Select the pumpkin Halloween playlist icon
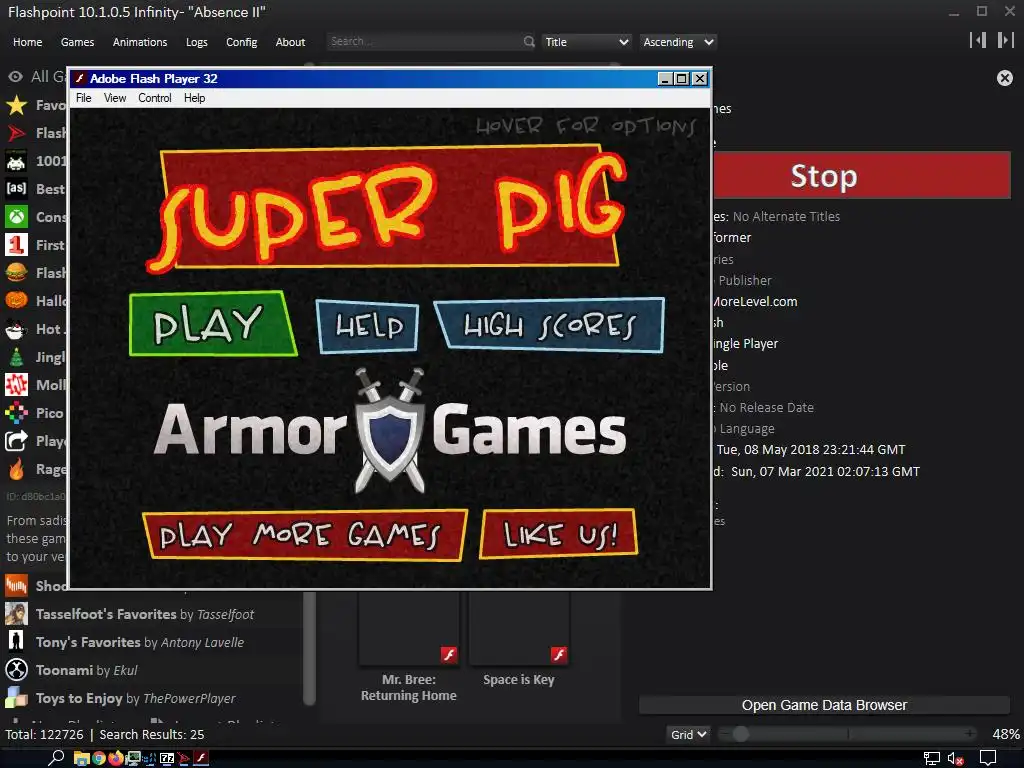1024x768 pixels. pyautogui.click(x=16, y=301)
